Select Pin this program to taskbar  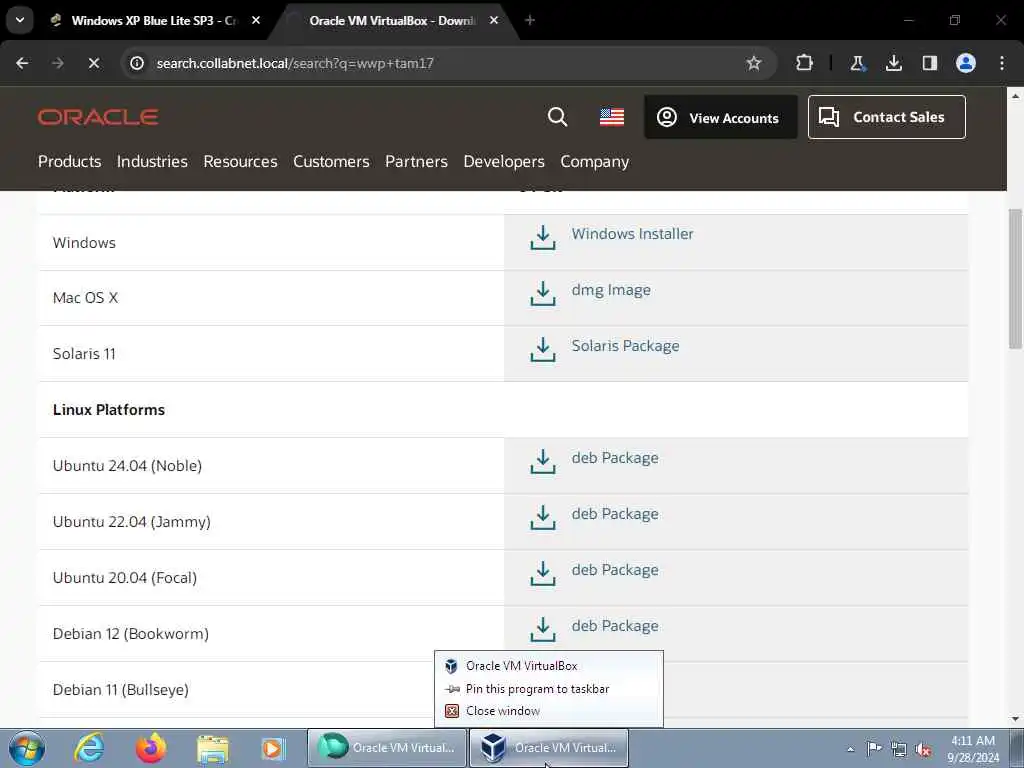(x=549, y=688)
